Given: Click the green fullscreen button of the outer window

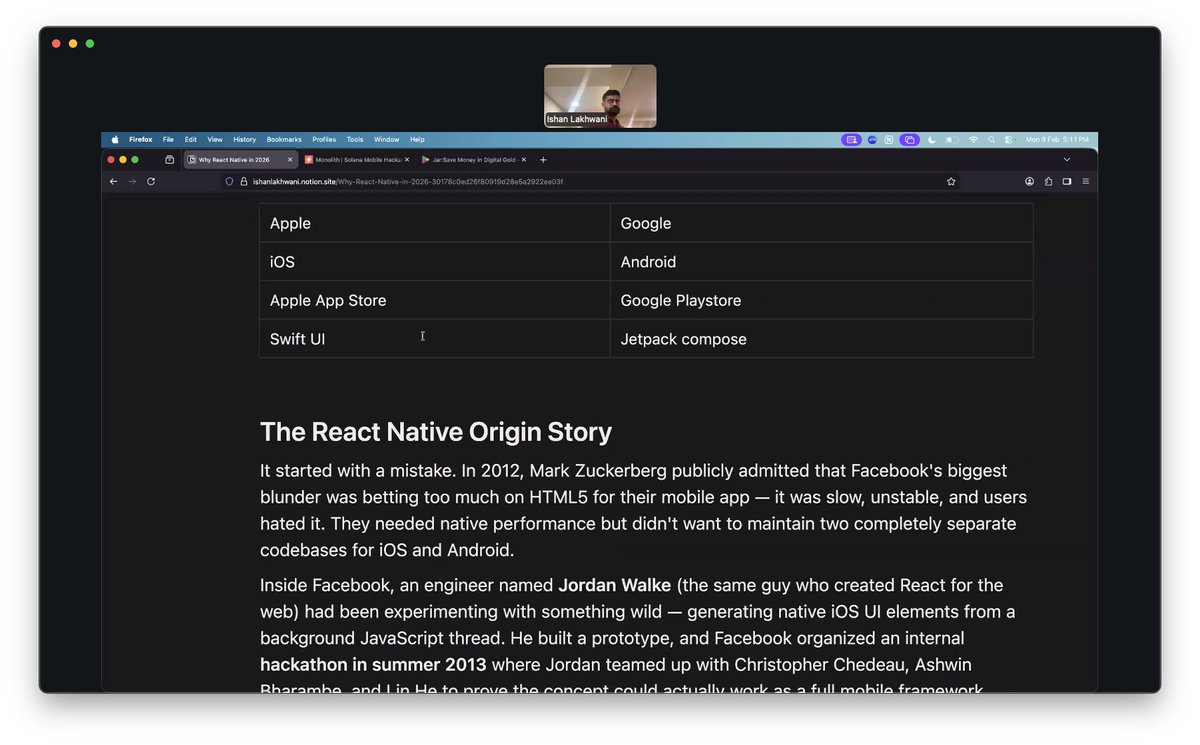Looking at the screenshot, I should tap(90, 44).
